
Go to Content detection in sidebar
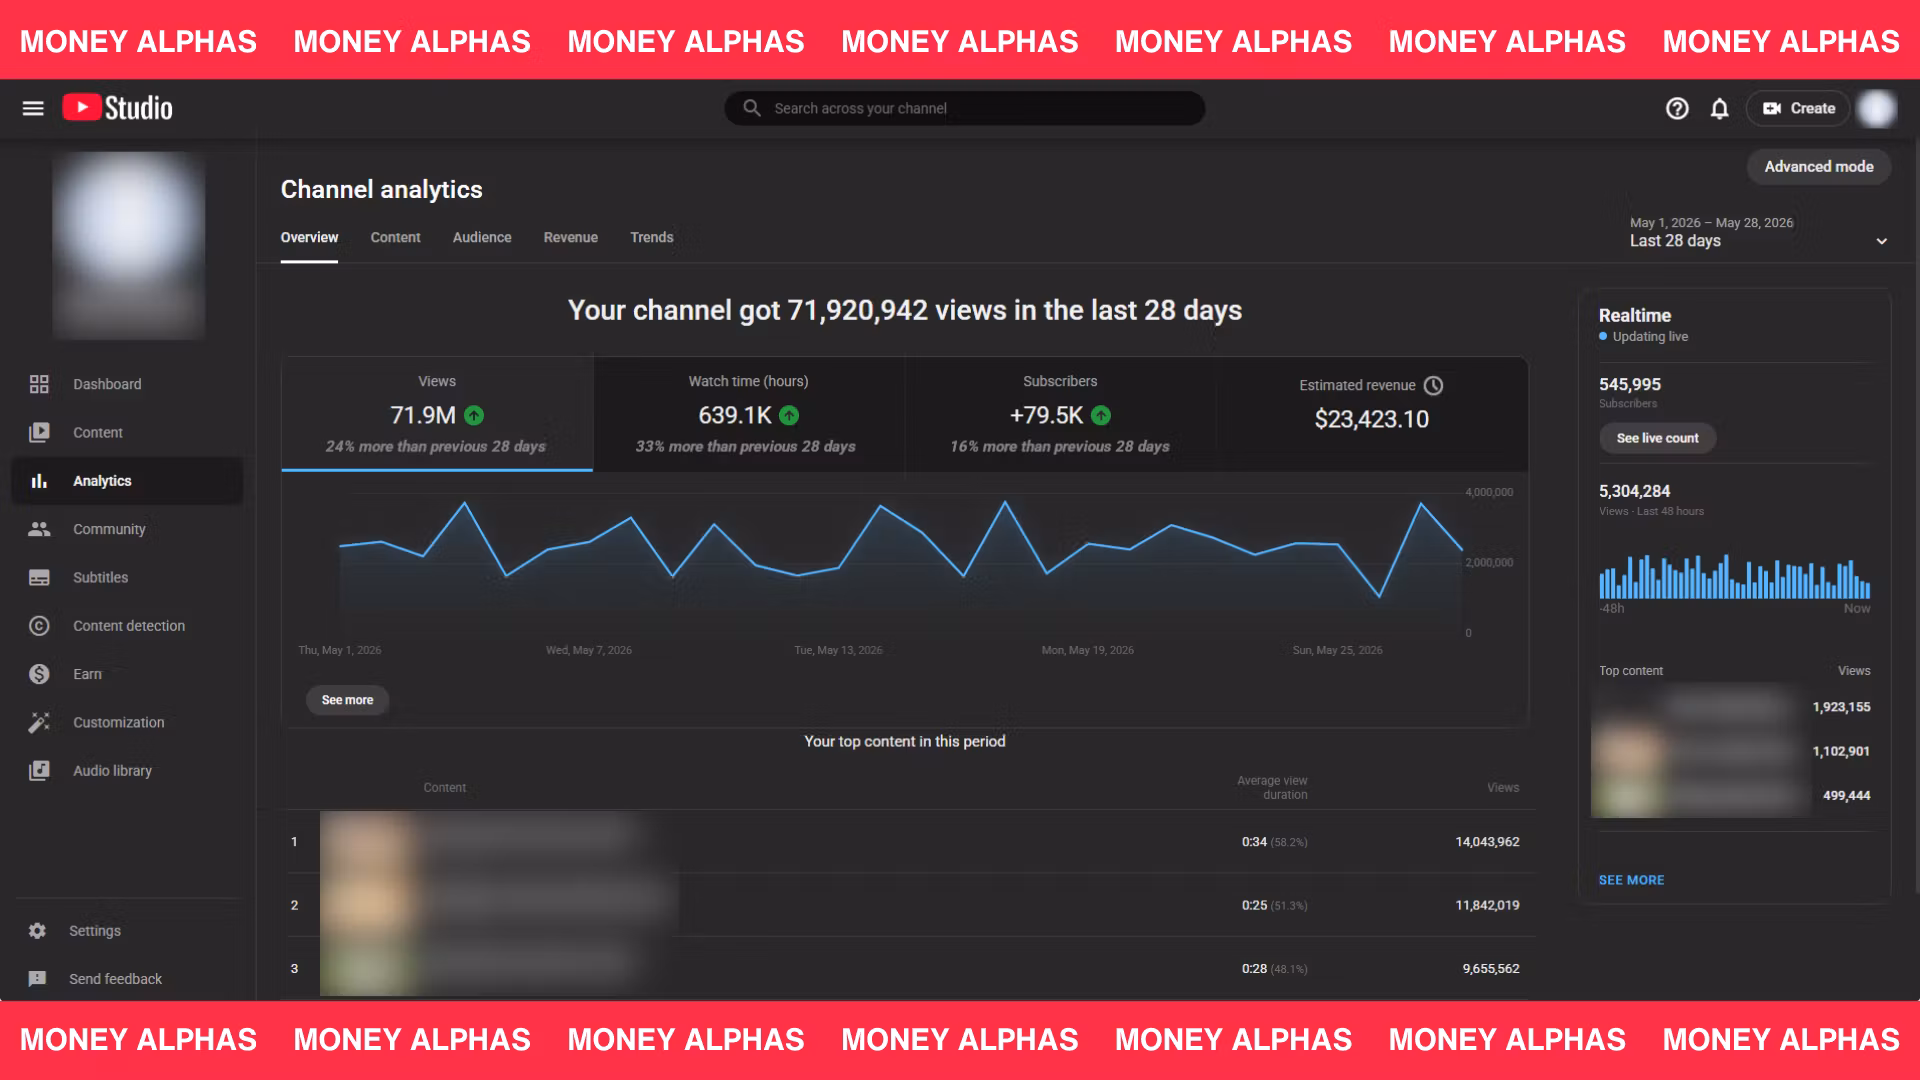[127, 626]
